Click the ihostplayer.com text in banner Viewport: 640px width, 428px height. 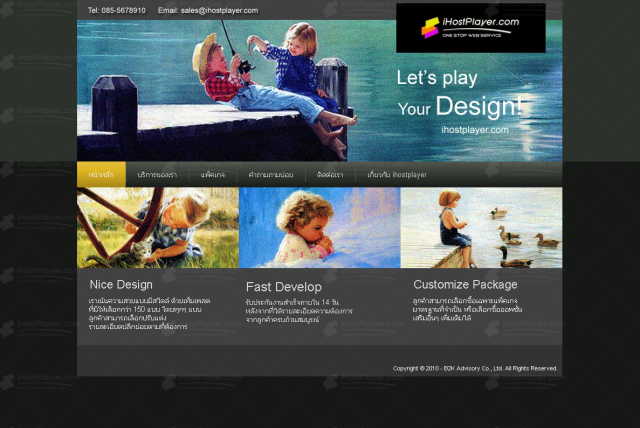pos(475,130)
